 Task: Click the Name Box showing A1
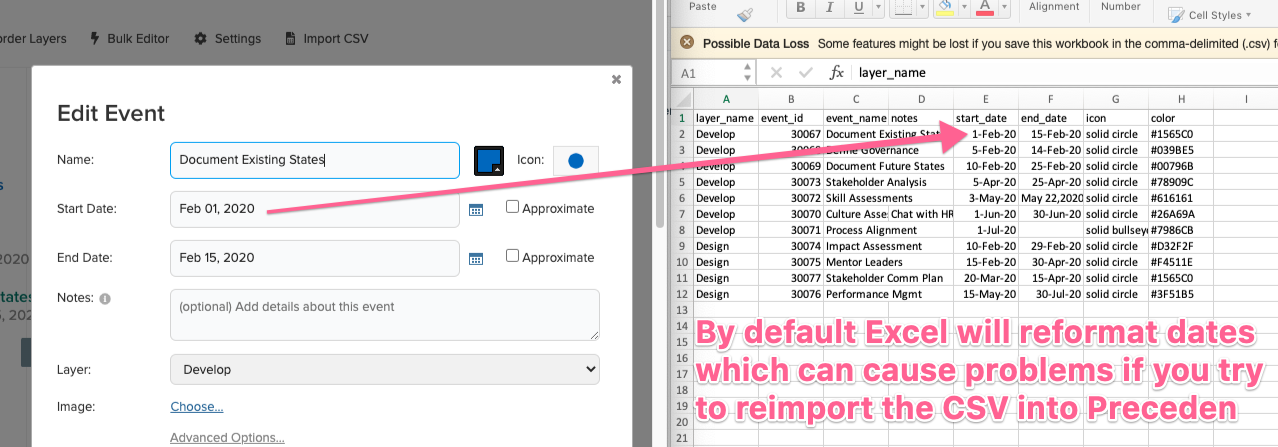(707, 73)
